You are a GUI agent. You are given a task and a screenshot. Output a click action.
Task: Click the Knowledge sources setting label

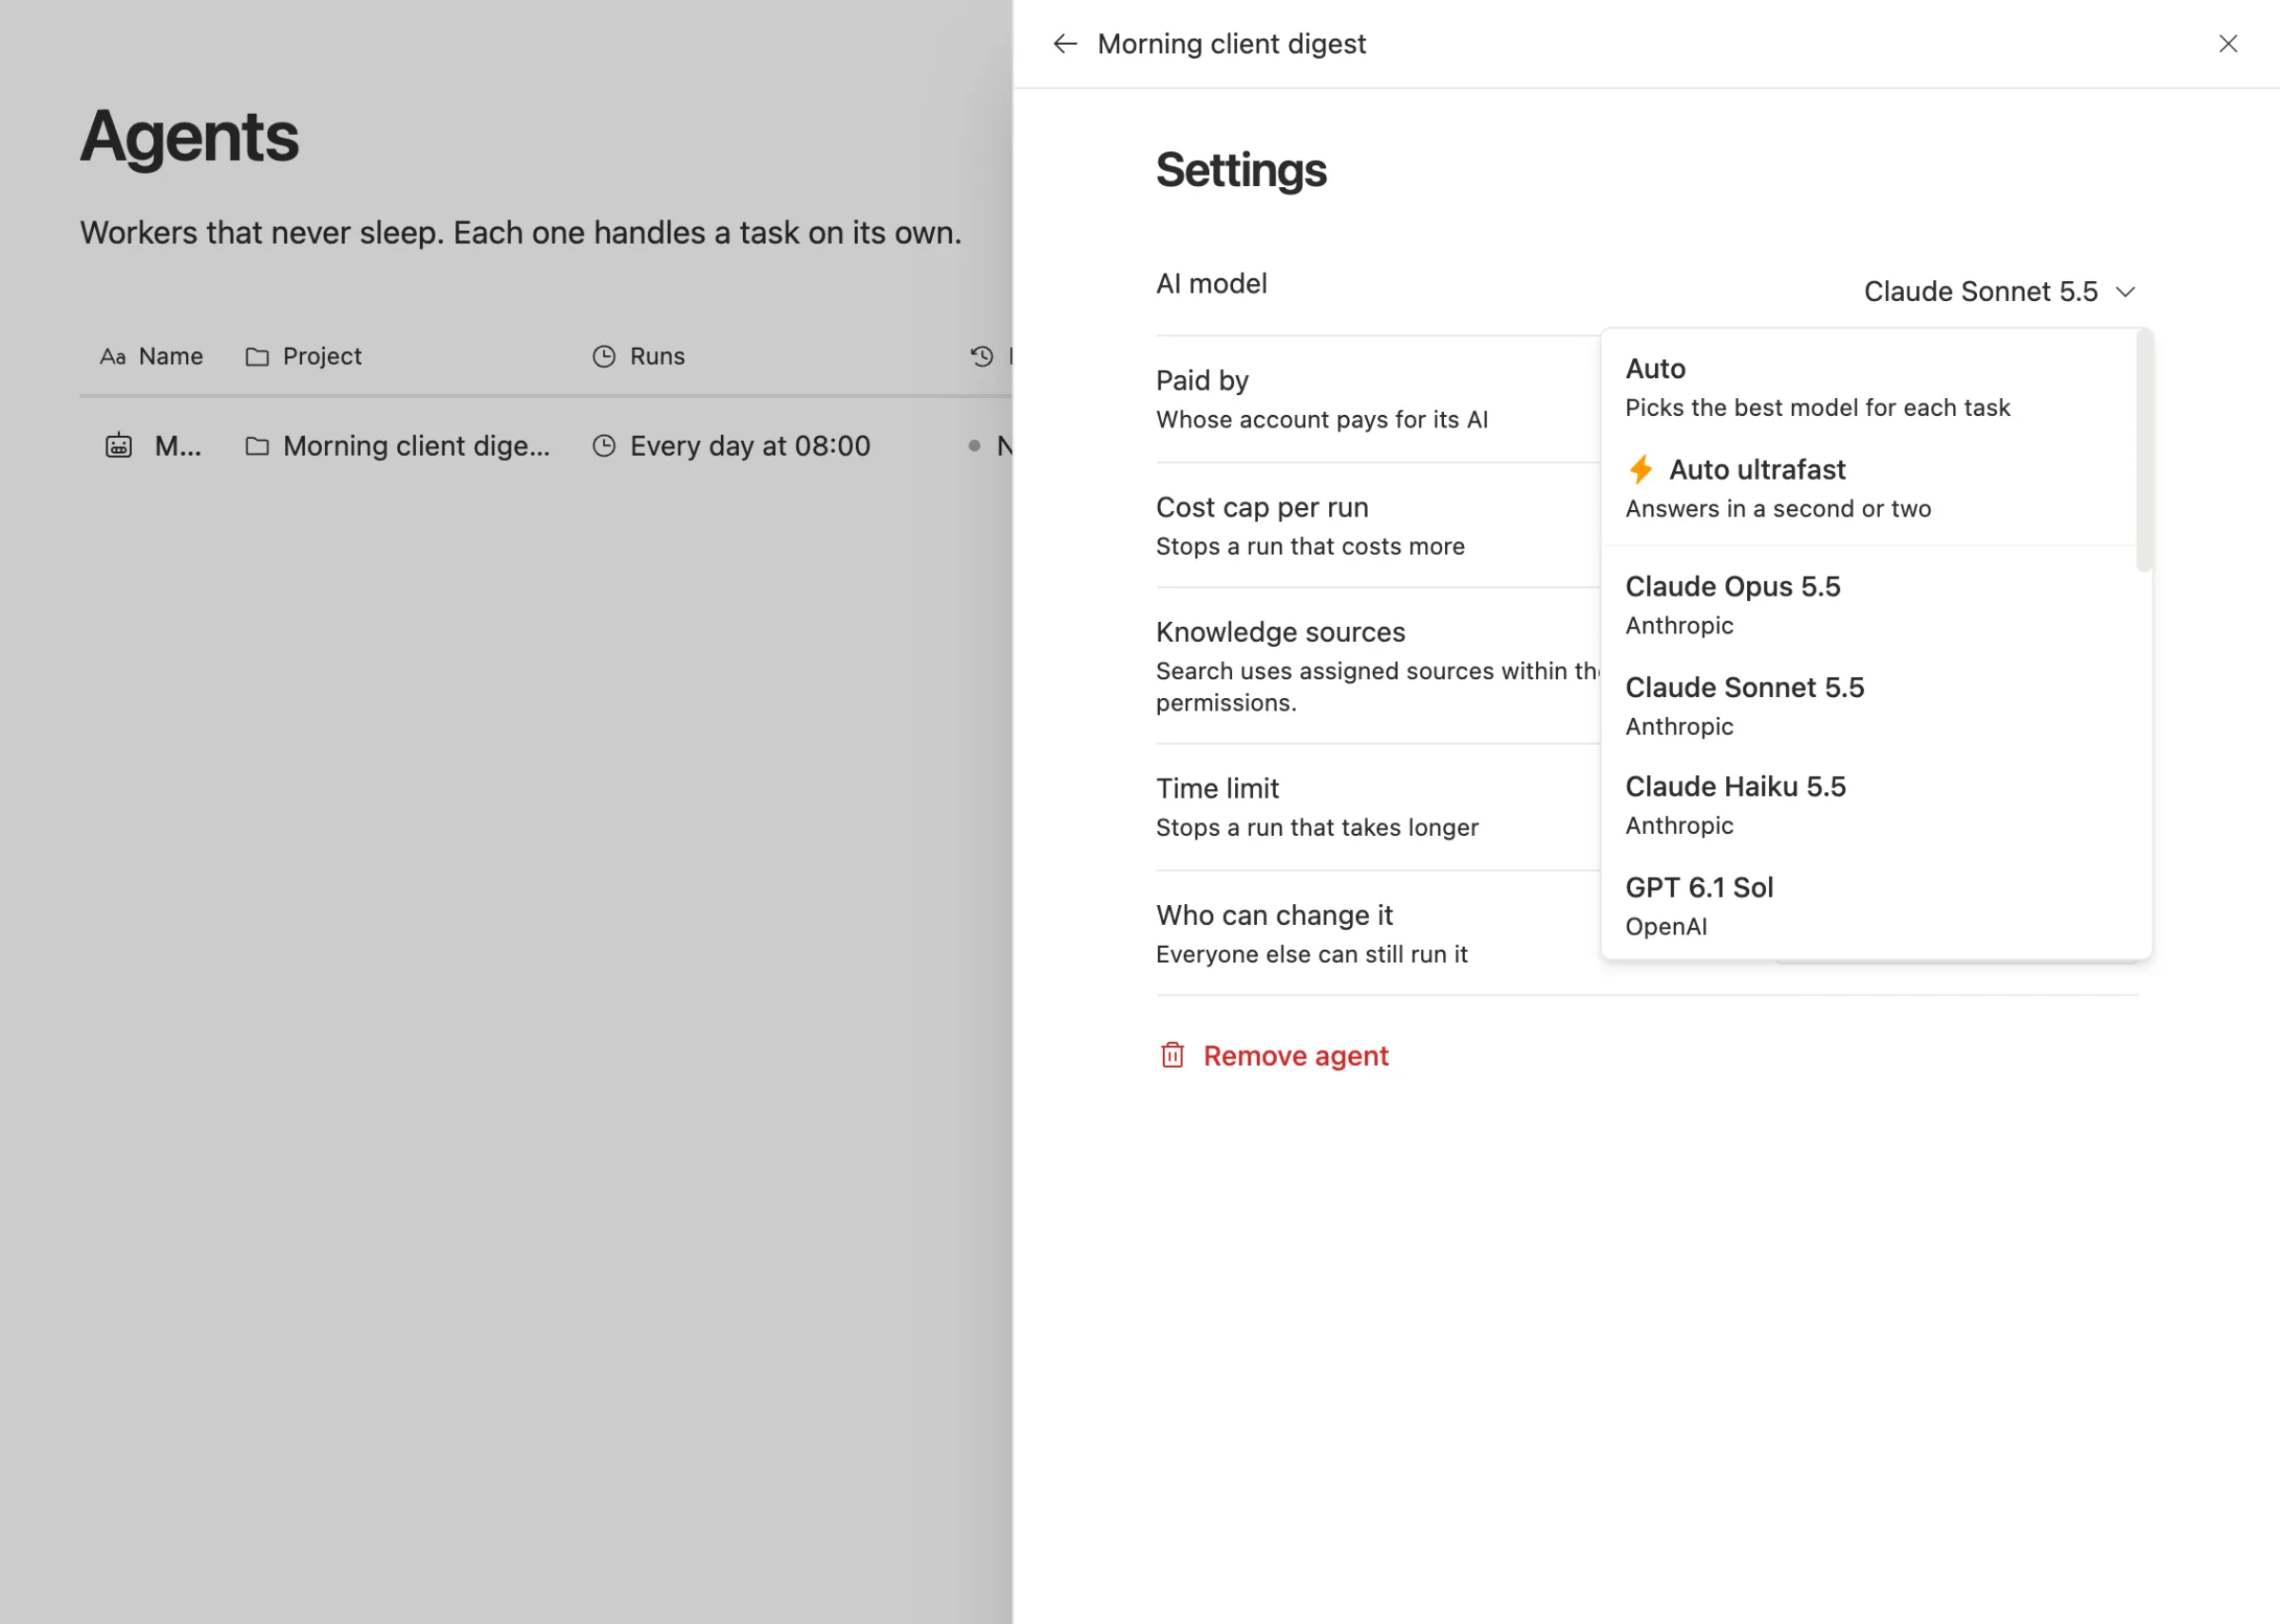click(x=1280, y=632)
